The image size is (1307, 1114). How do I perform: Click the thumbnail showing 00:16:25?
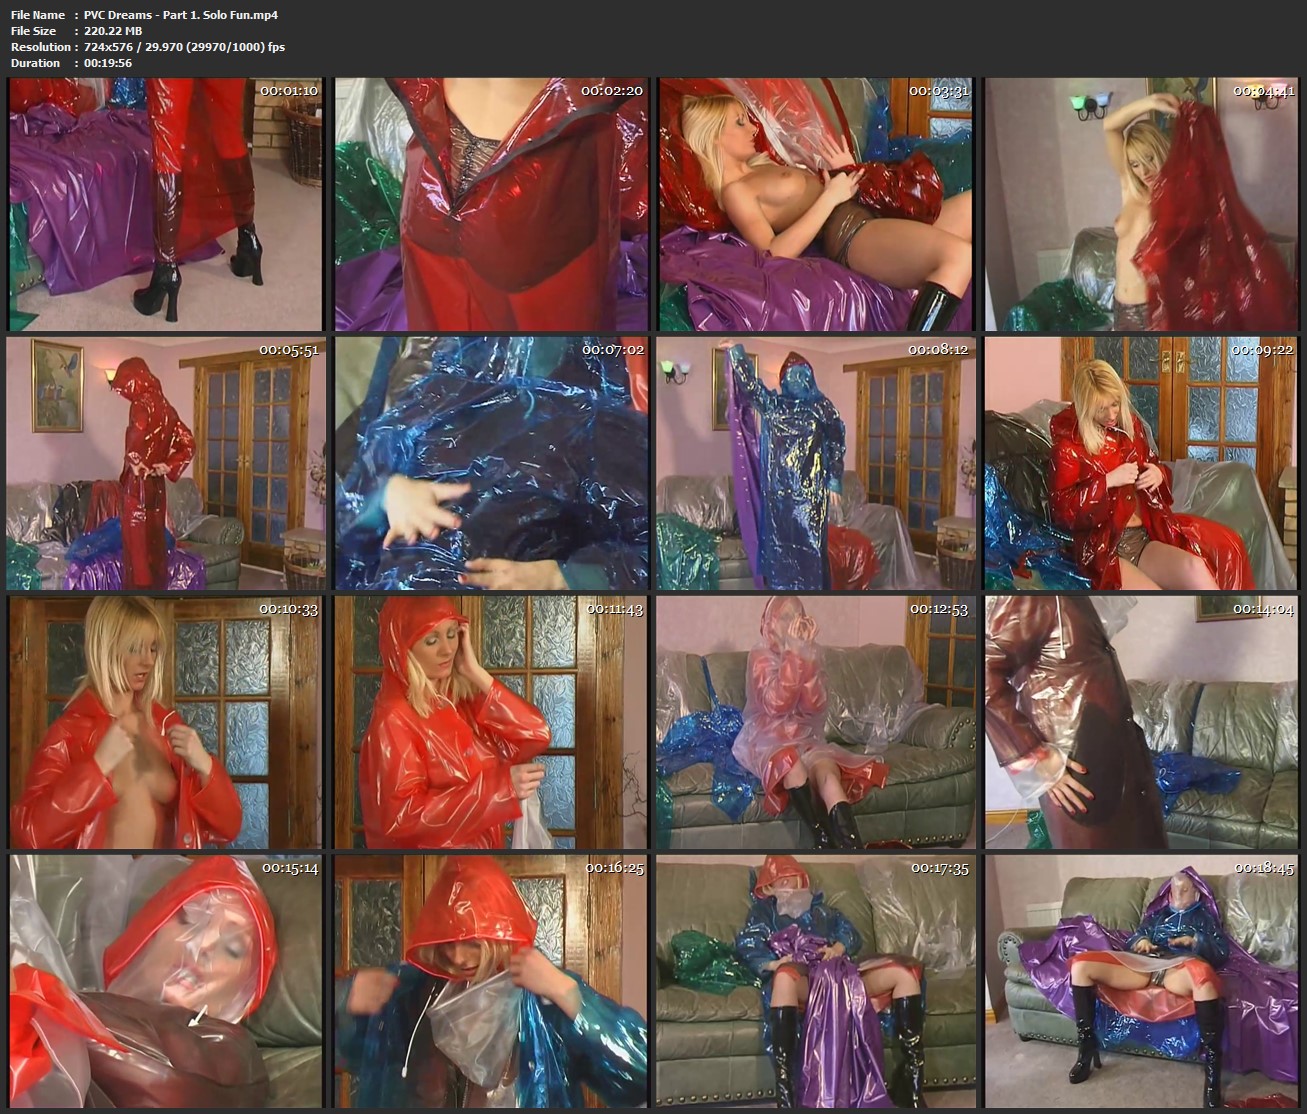491,982
